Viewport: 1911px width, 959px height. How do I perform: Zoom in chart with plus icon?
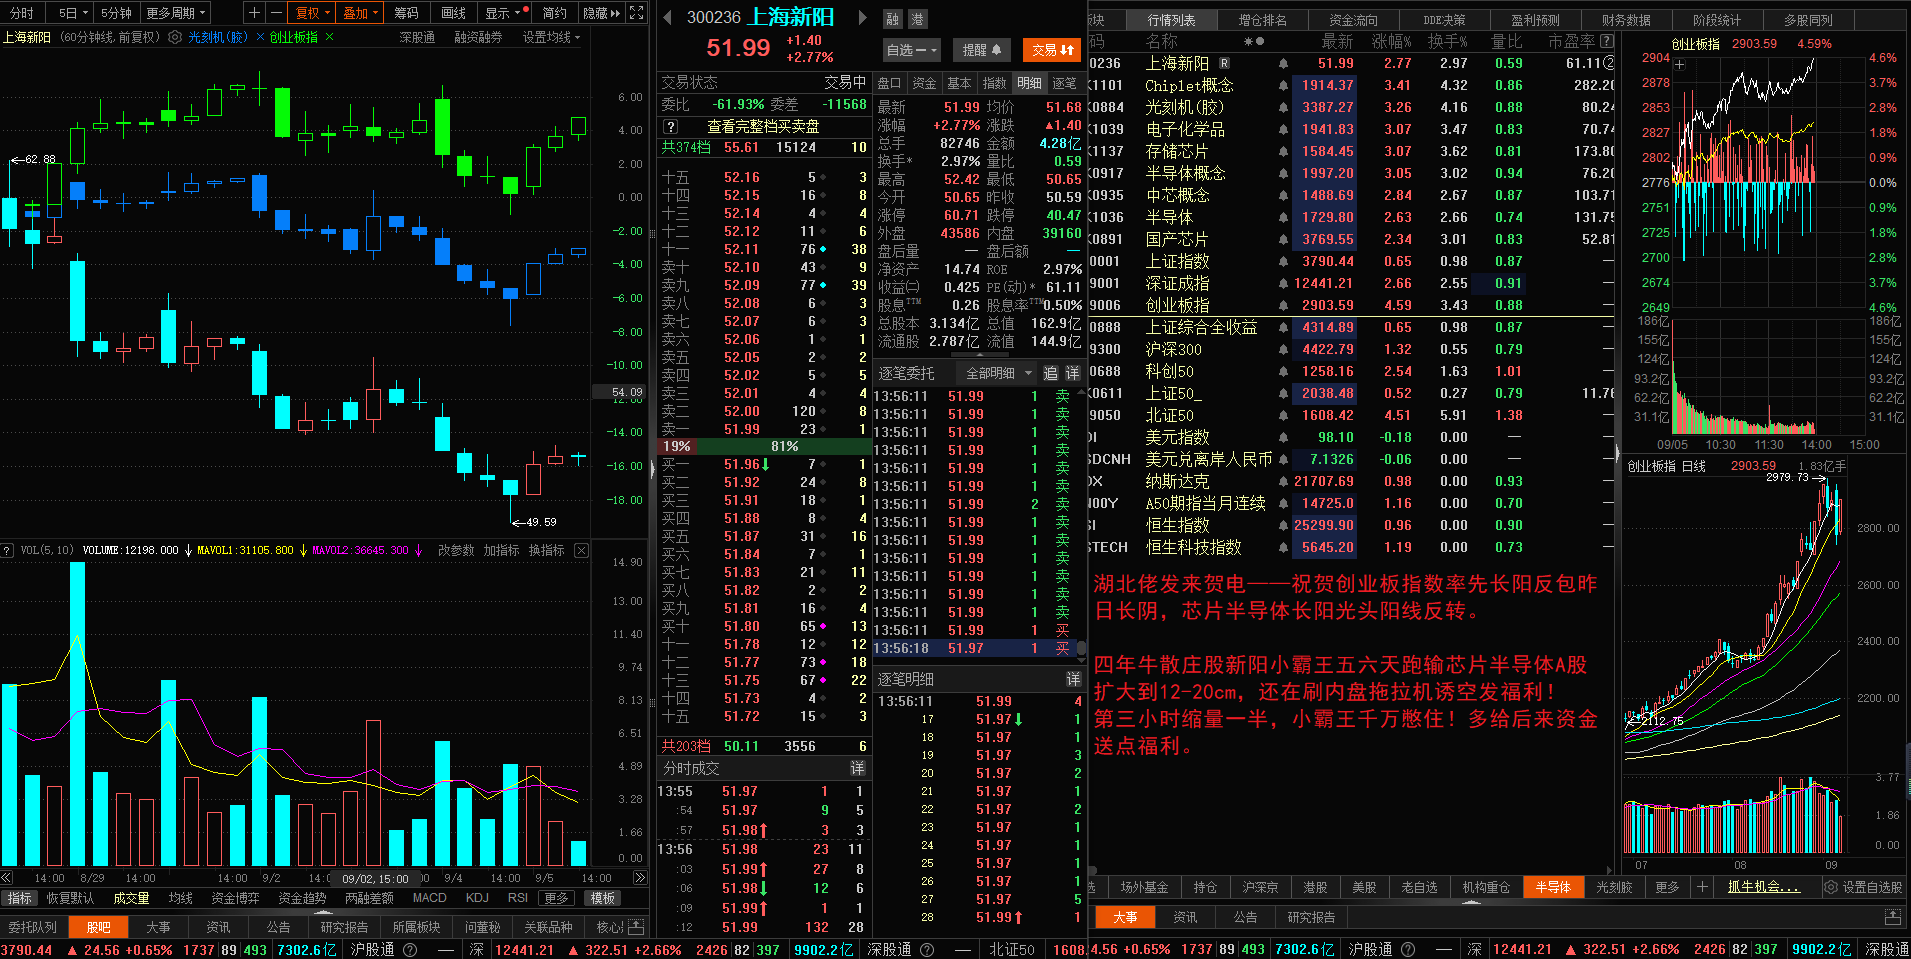(254, 13)
